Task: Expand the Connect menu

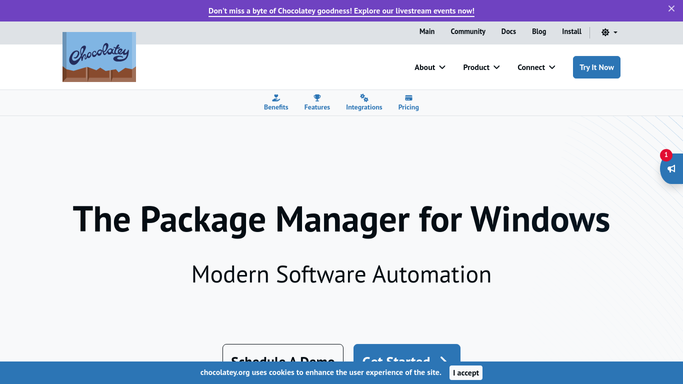Action: click(536, 67)
